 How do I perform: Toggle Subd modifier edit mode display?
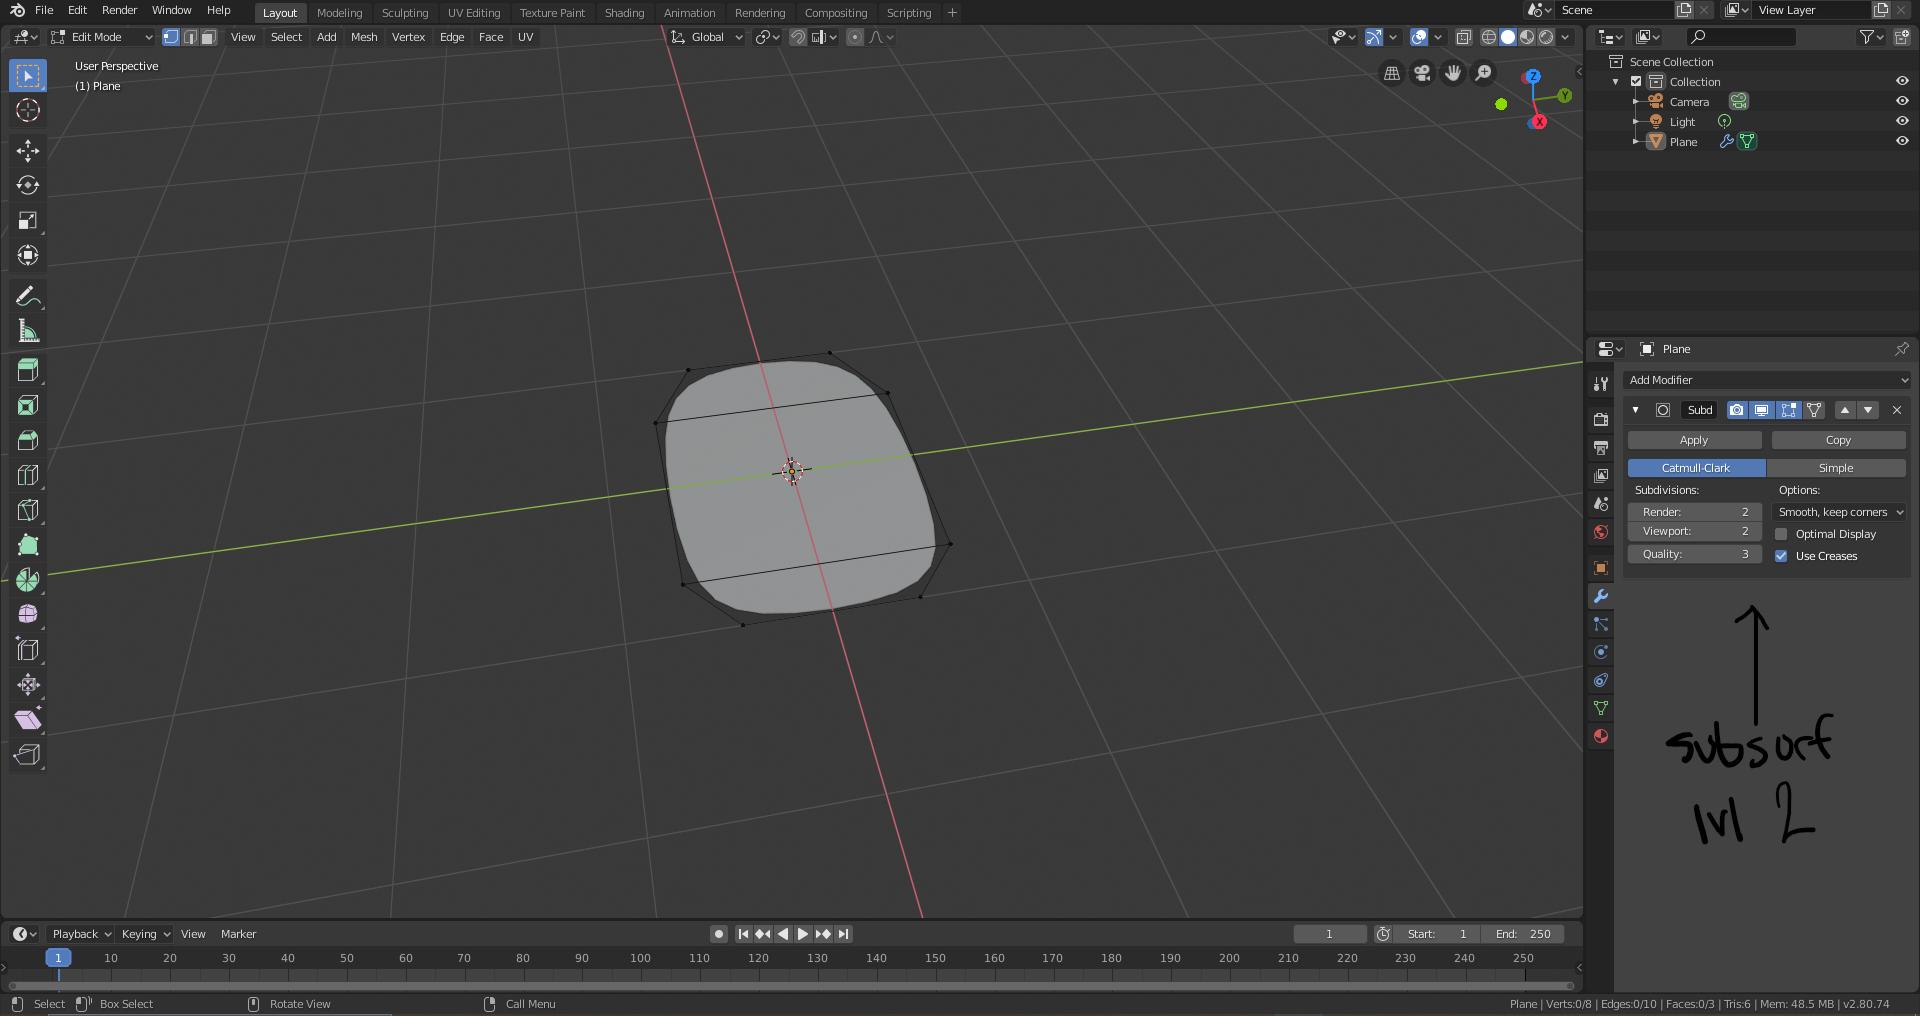tap(1789, 410)
